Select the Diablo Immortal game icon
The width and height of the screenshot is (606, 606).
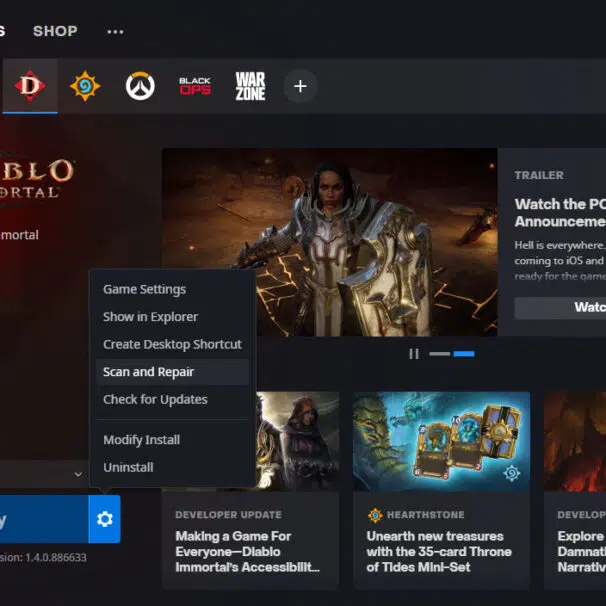click(30, 86)
